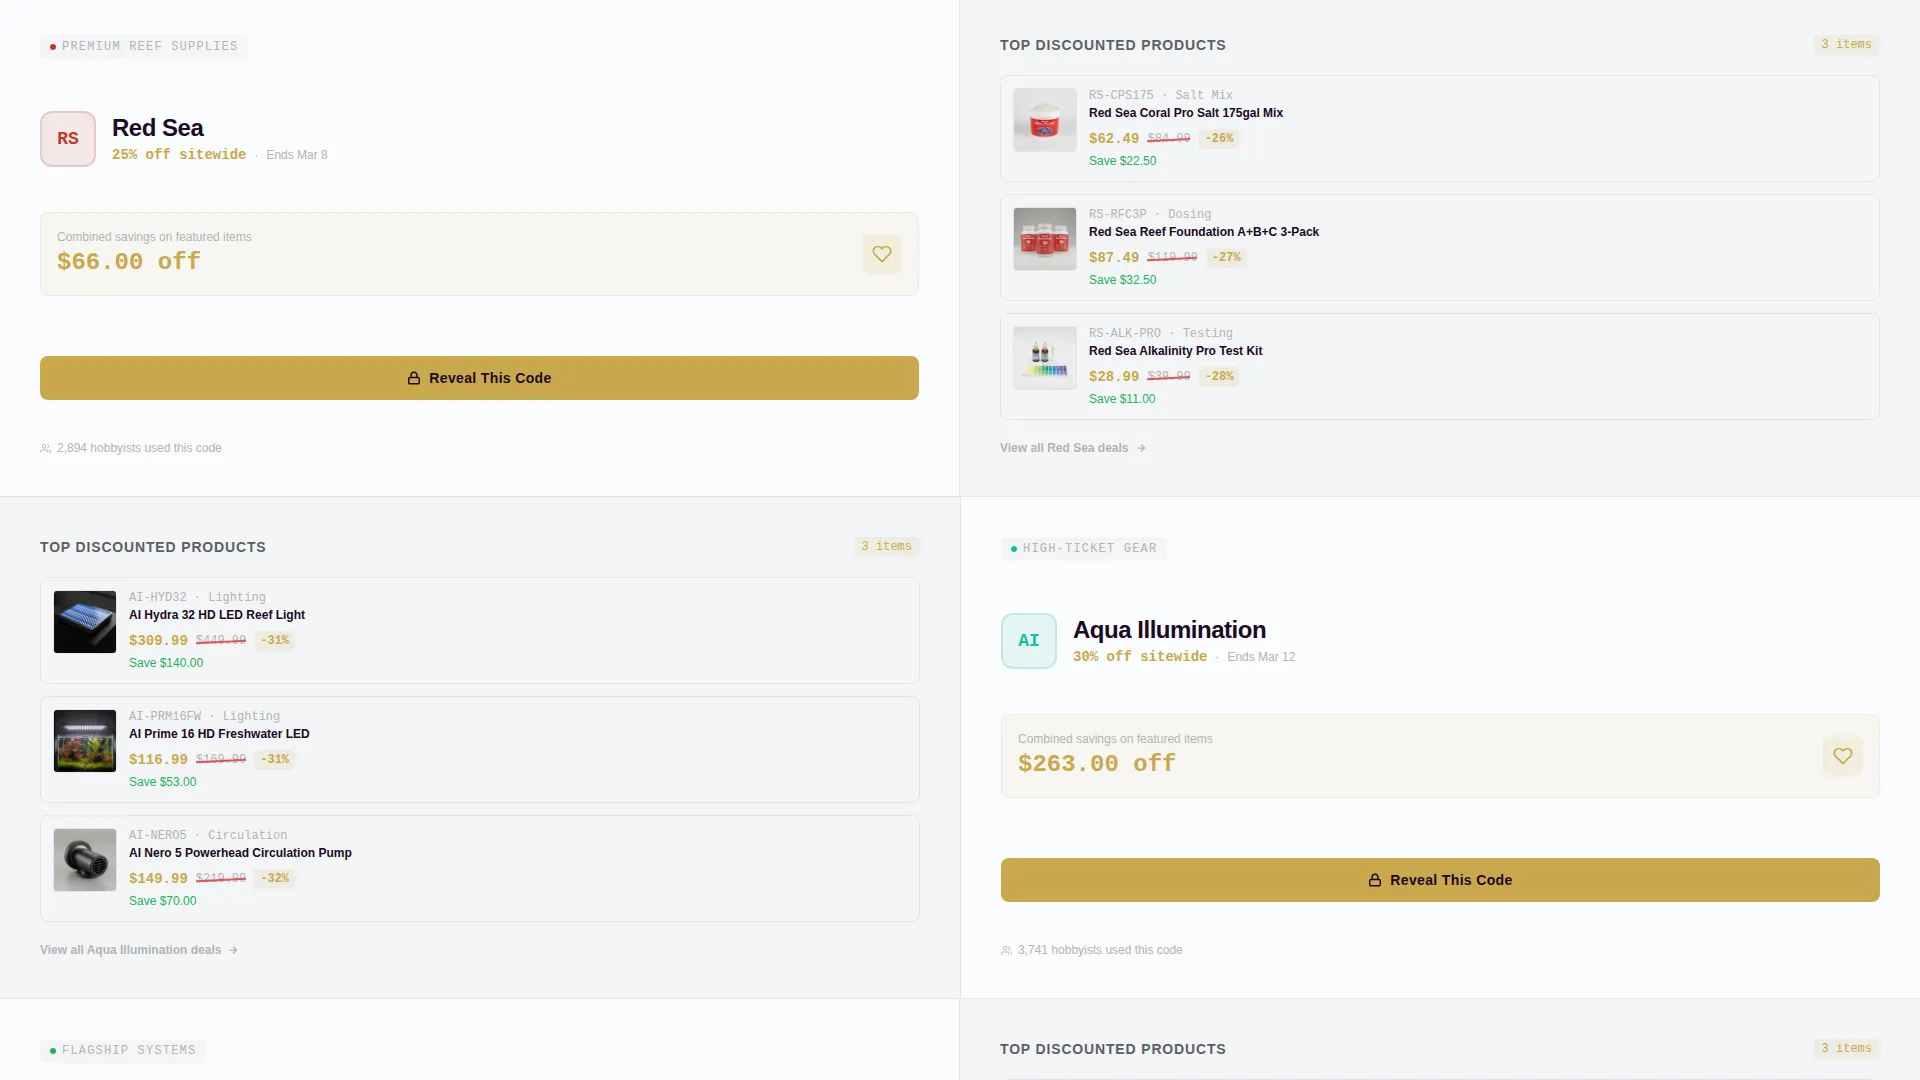Open the Reef Foundation A+B+C 3-Pack thumbnail
Viewport: 1920px width, 1080px height.
click(1045, 239)
